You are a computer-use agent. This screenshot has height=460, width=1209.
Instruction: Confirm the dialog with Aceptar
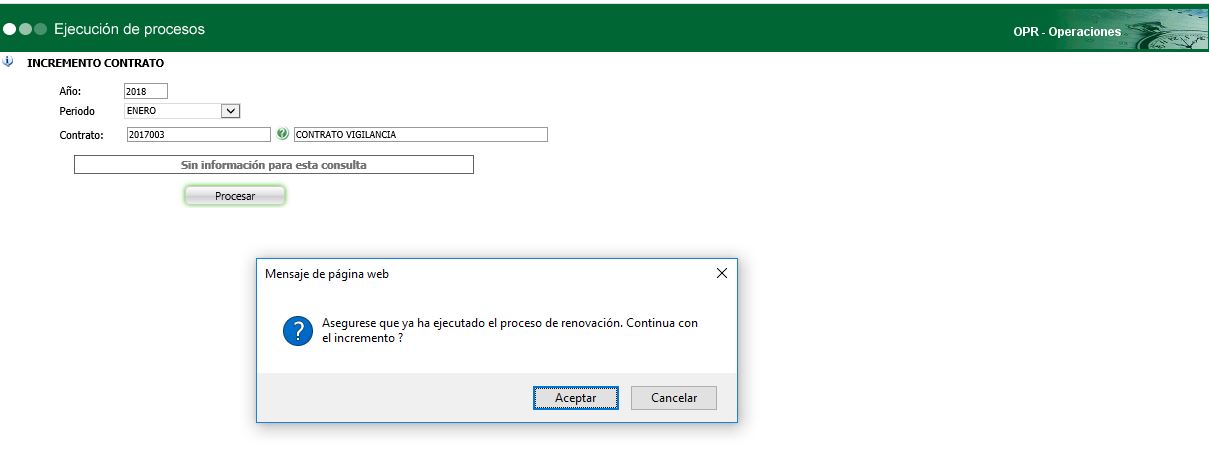pyautogui.click(x=575, y=398)
